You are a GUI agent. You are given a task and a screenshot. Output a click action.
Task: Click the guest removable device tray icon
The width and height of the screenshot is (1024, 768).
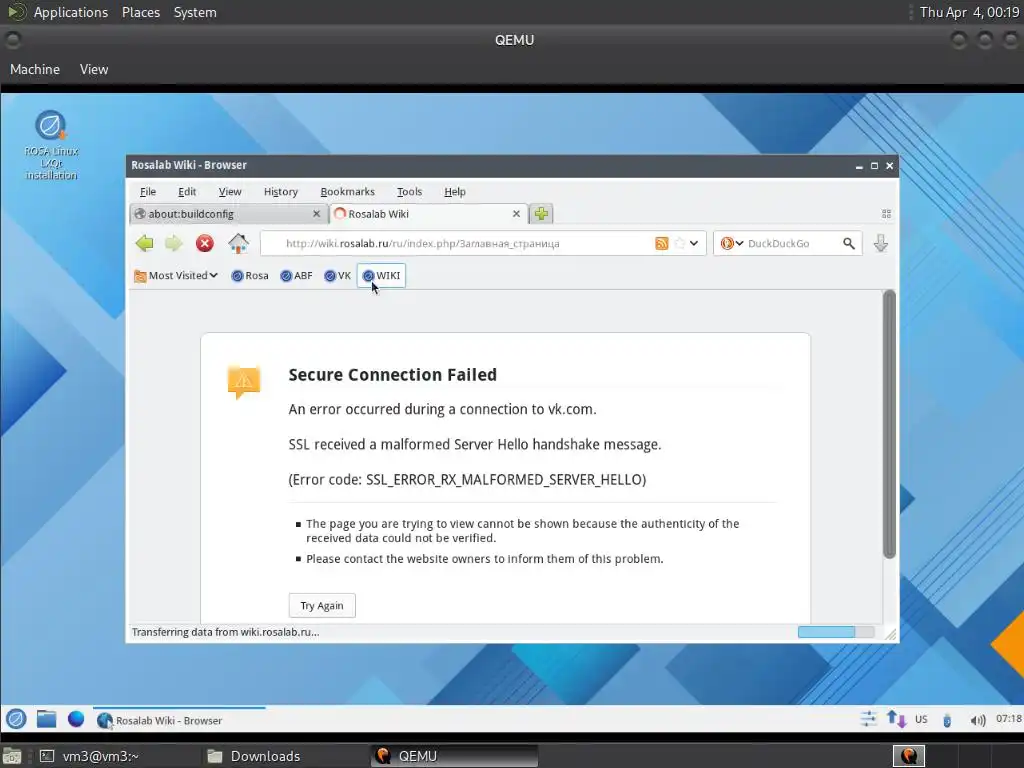947,720
